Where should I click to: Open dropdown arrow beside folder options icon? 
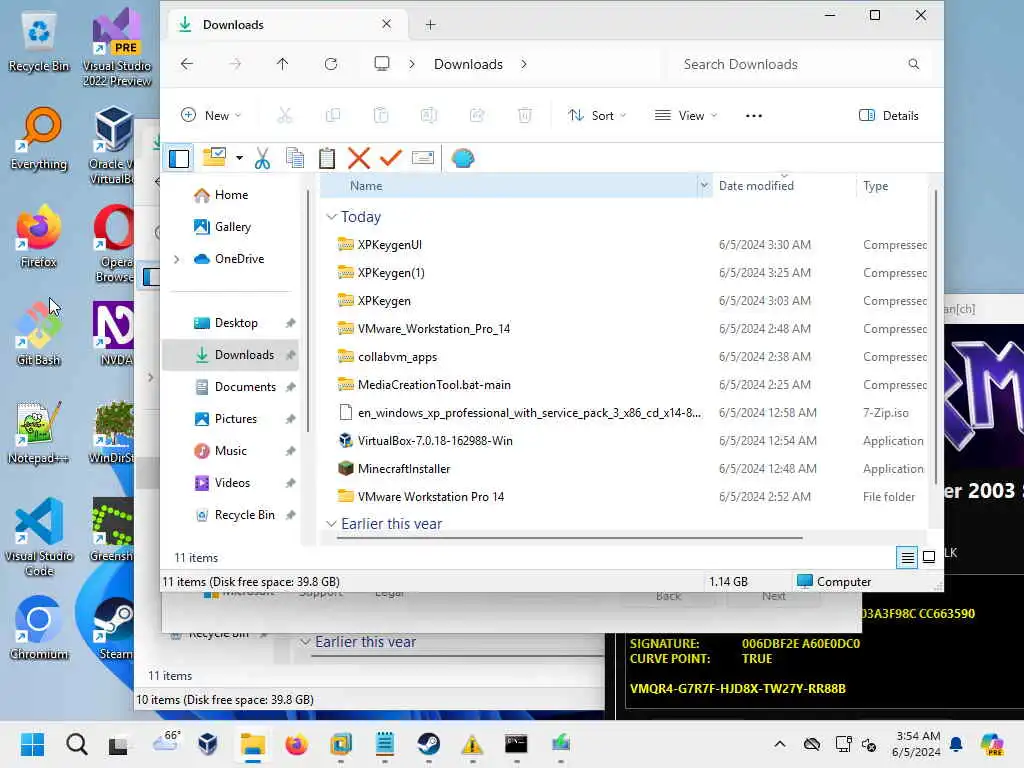coord(240,158)
